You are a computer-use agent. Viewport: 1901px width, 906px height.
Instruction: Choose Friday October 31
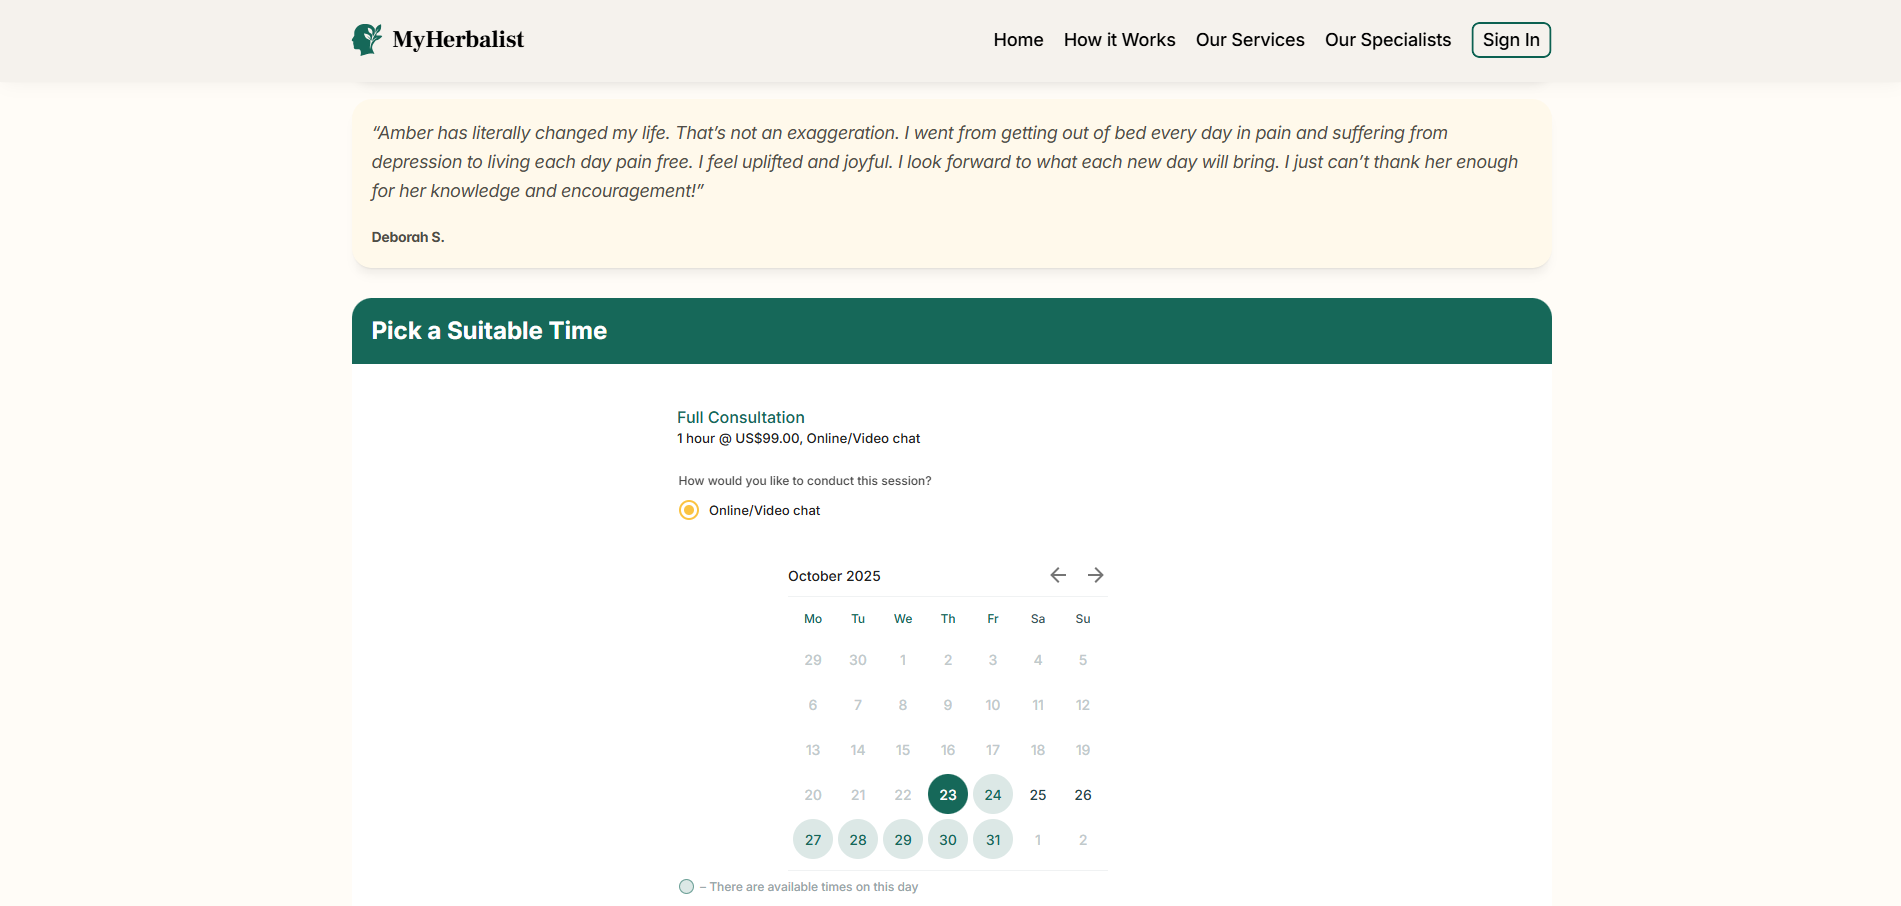[x=993, y=840]
